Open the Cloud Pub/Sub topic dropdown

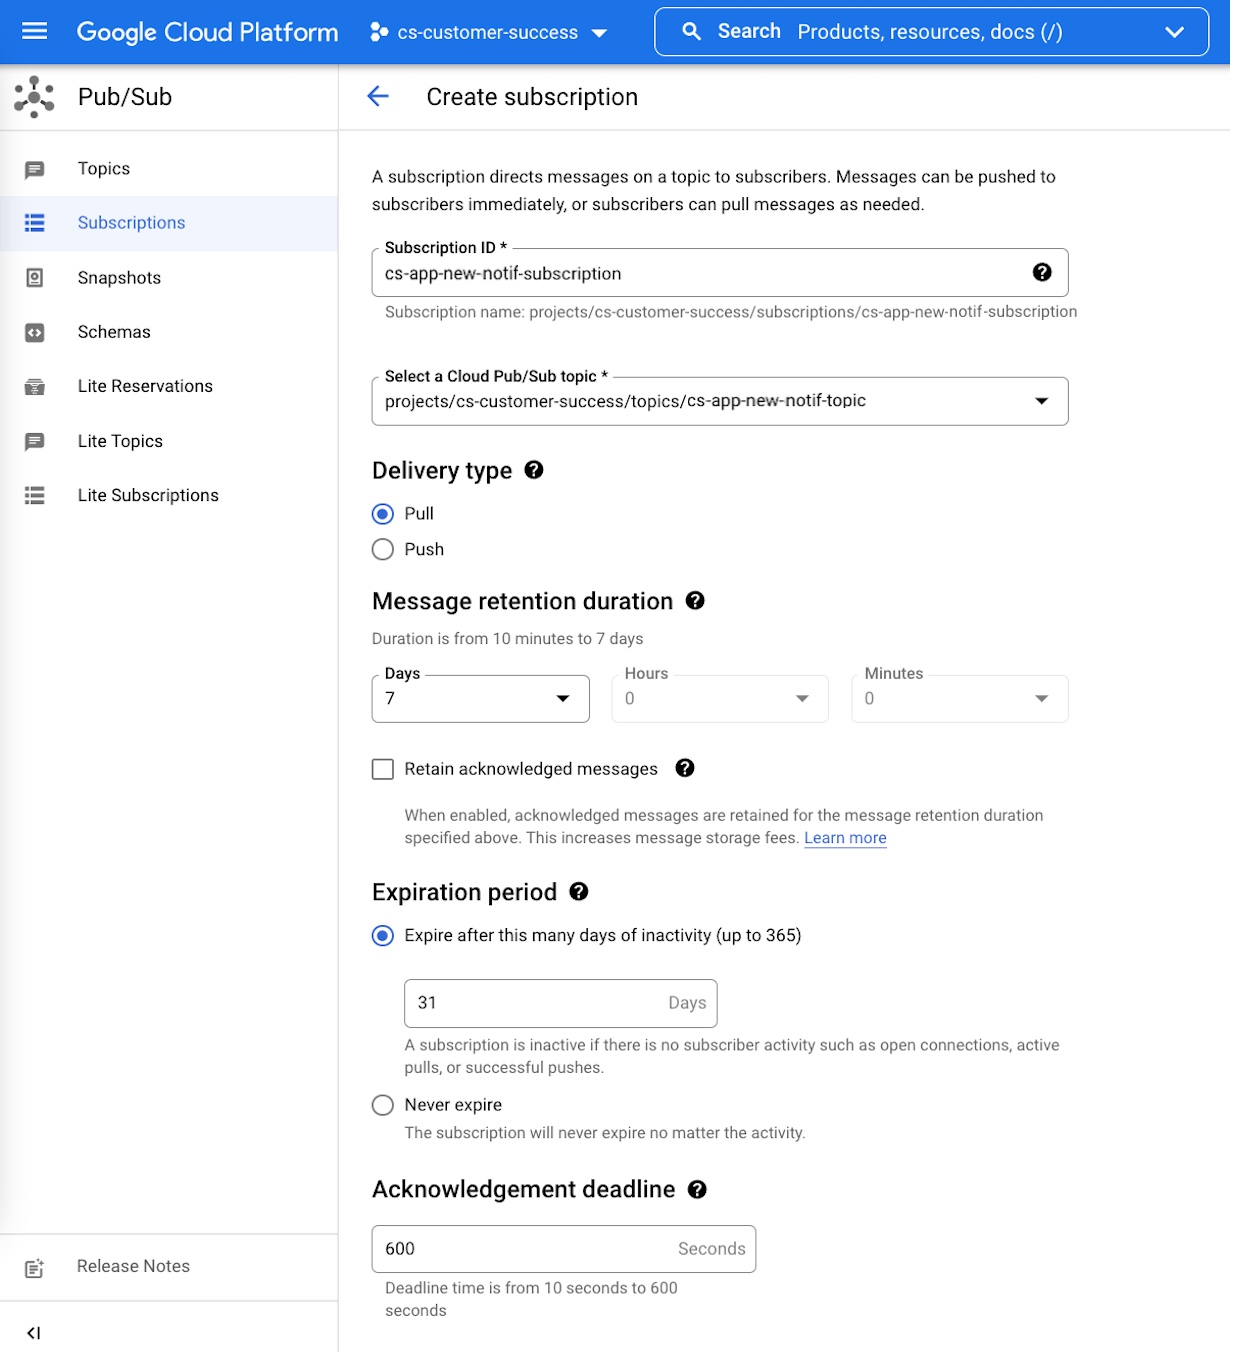point(720,401)
